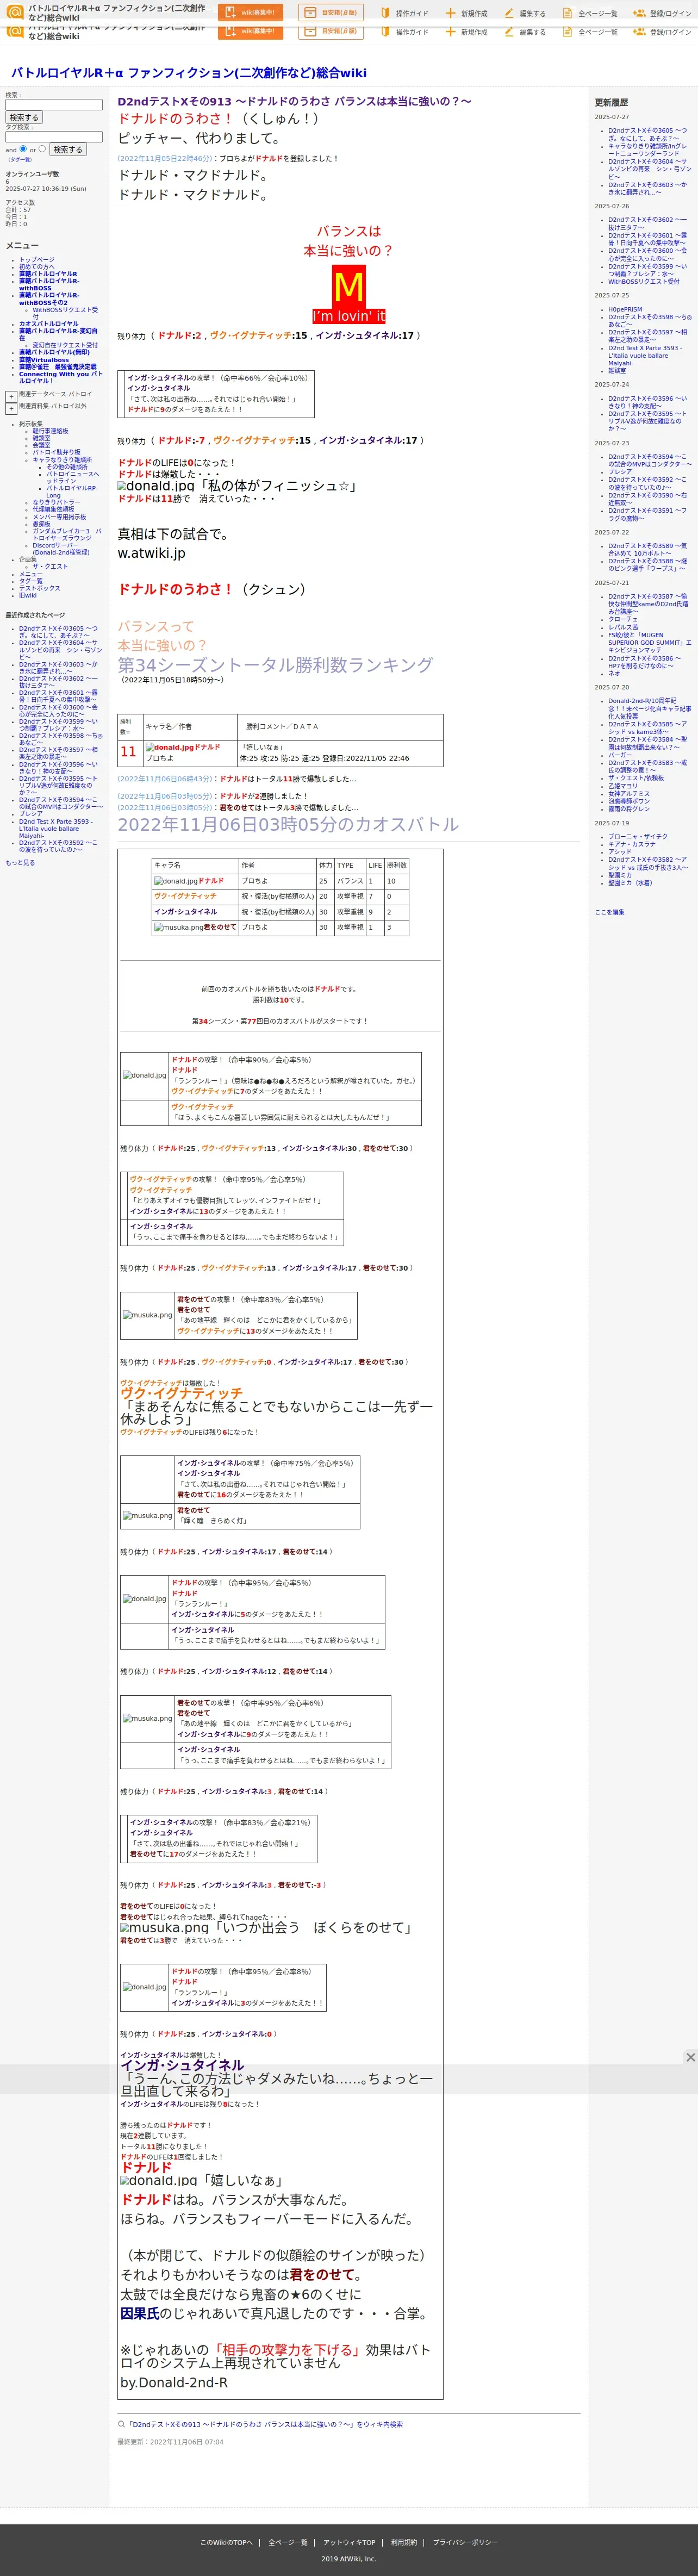The height and width of the screenshot is (2576, 698).
Task: Open 変幻自在リクエスト受付 sub-link
Action: [65, 345]
